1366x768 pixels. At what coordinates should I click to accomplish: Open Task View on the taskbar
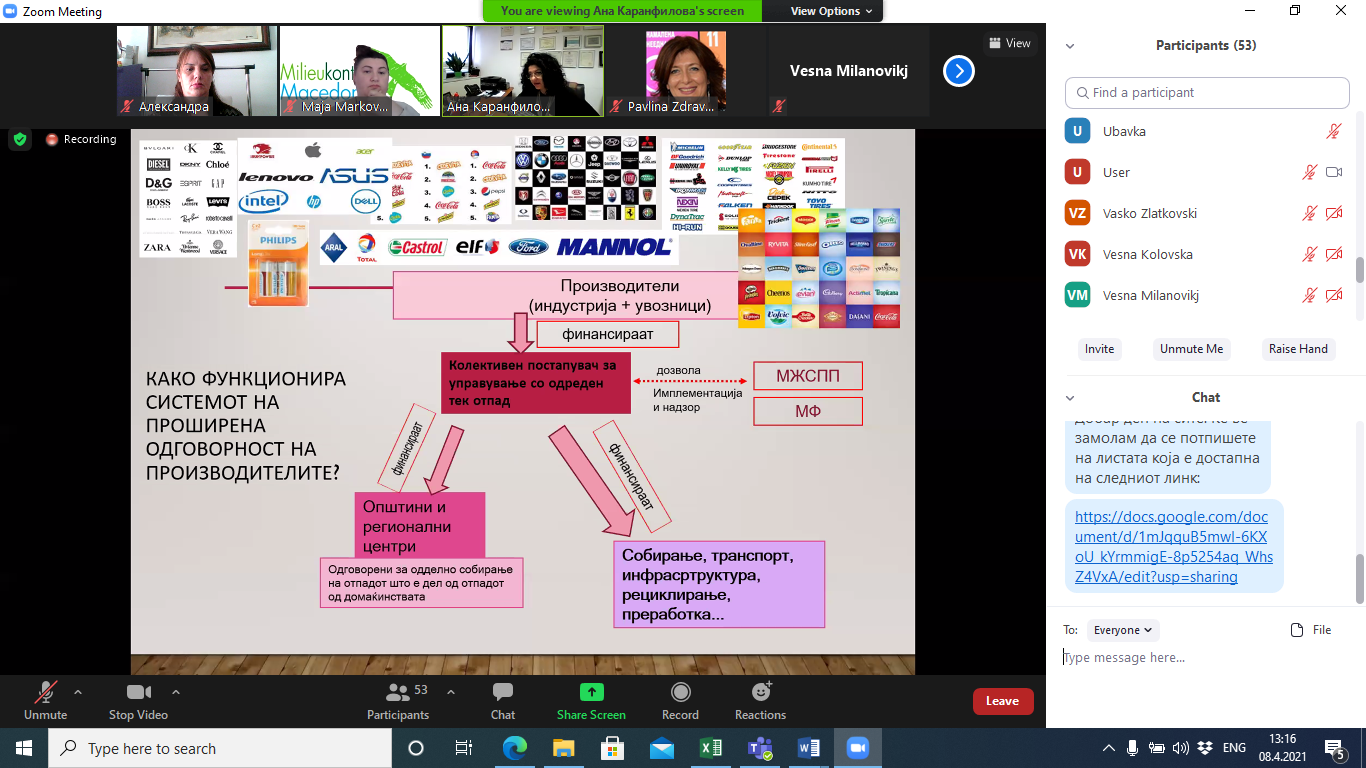pyautogui.click(x=464, y=748)
